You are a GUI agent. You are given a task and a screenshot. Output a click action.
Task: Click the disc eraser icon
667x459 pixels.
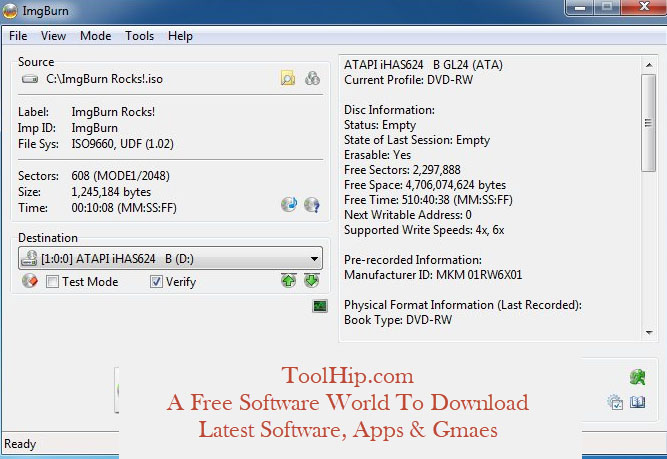coord(30,281)
